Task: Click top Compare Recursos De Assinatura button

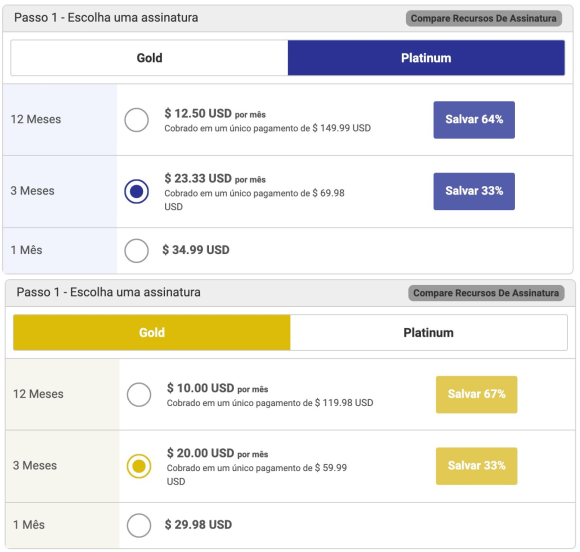Action: click(x=484, y=18)
